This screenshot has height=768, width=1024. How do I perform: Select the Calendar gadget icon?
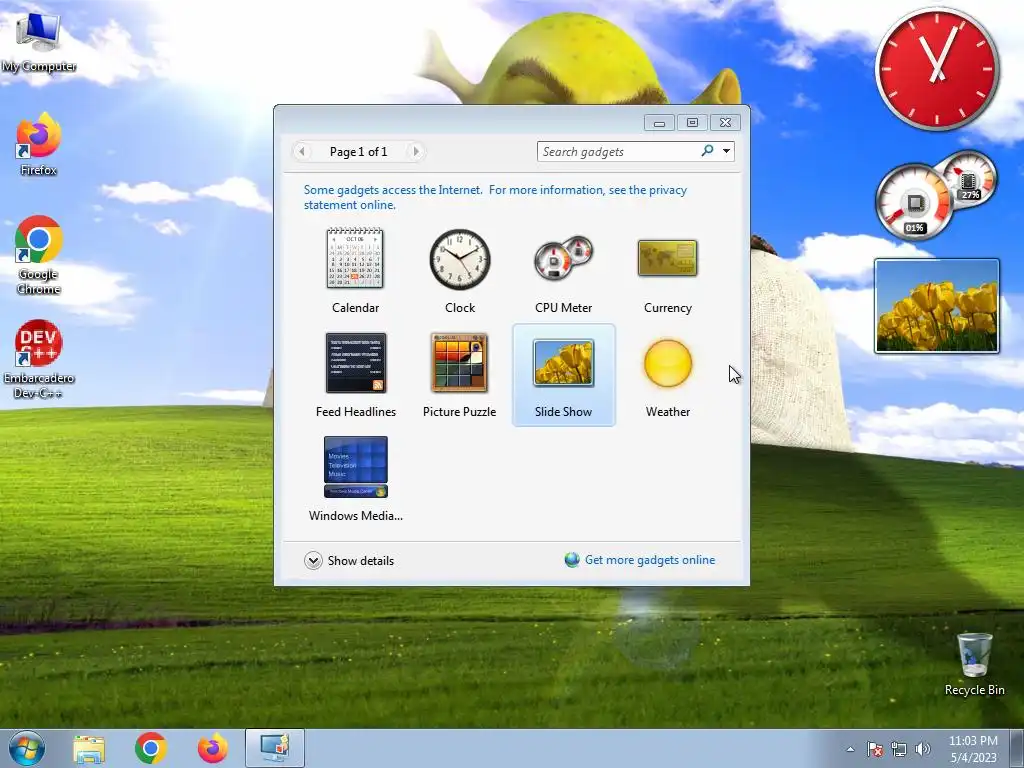355,258
